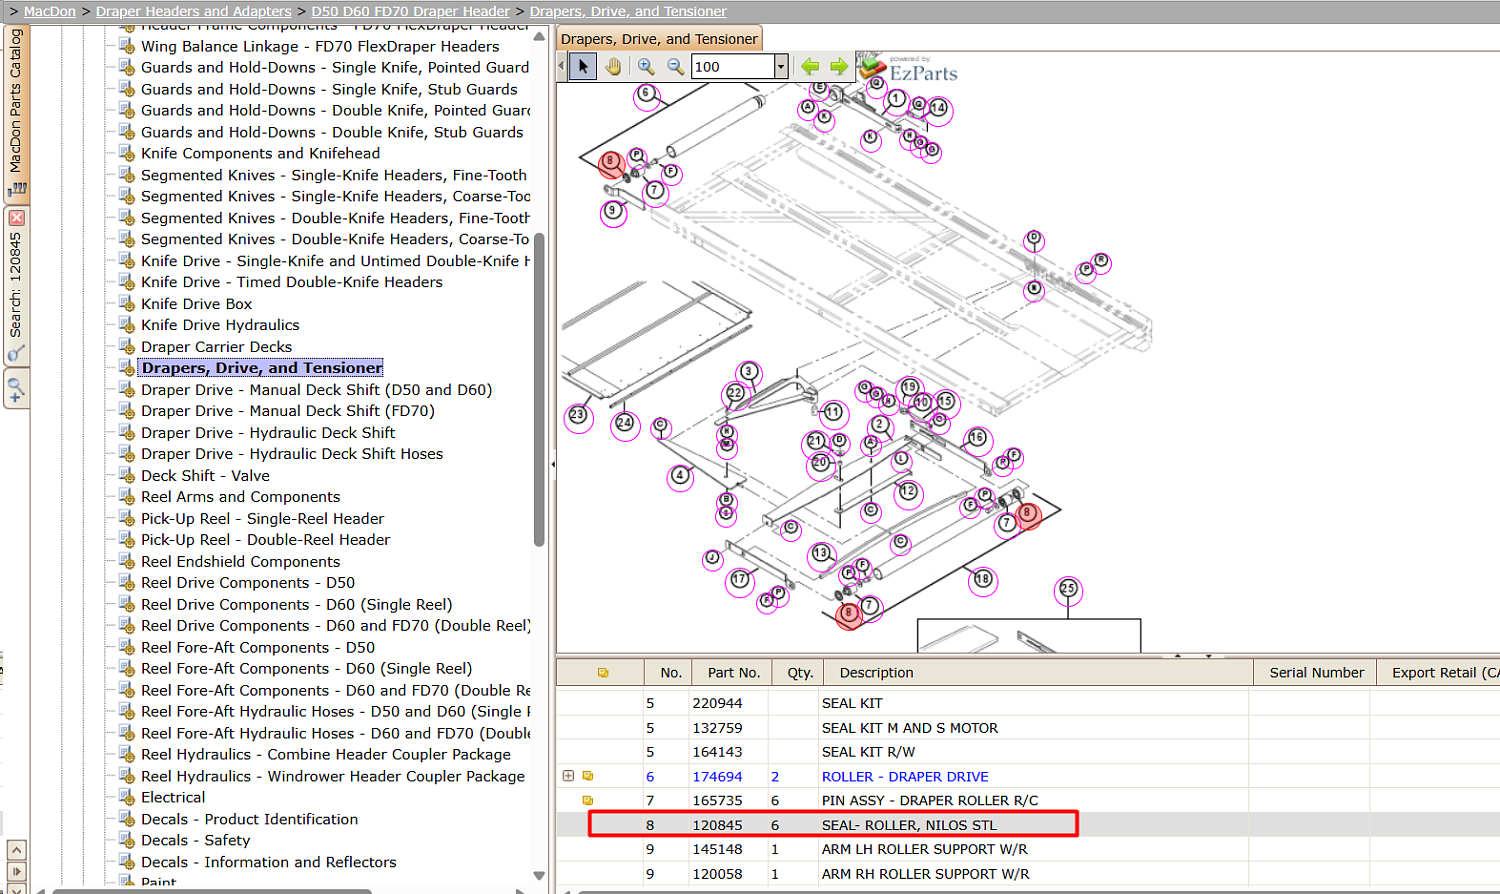Image resolution: width=1500 pixels, height=894 pixels.
Task: Click page icon beside Knife Drive Box
Action: [x=127, y=304]
